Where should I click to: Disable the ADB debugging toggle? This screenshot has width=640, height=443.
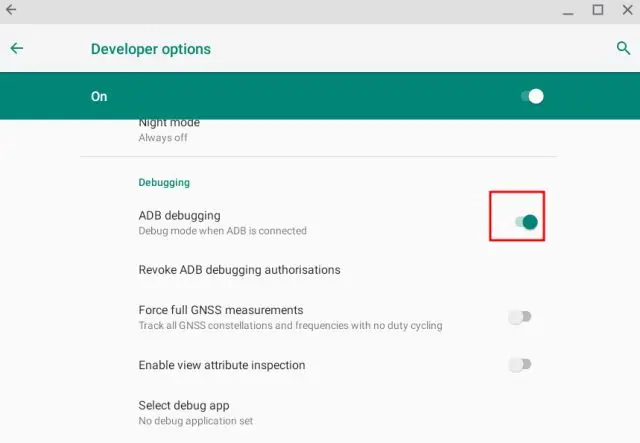[525, 222]
